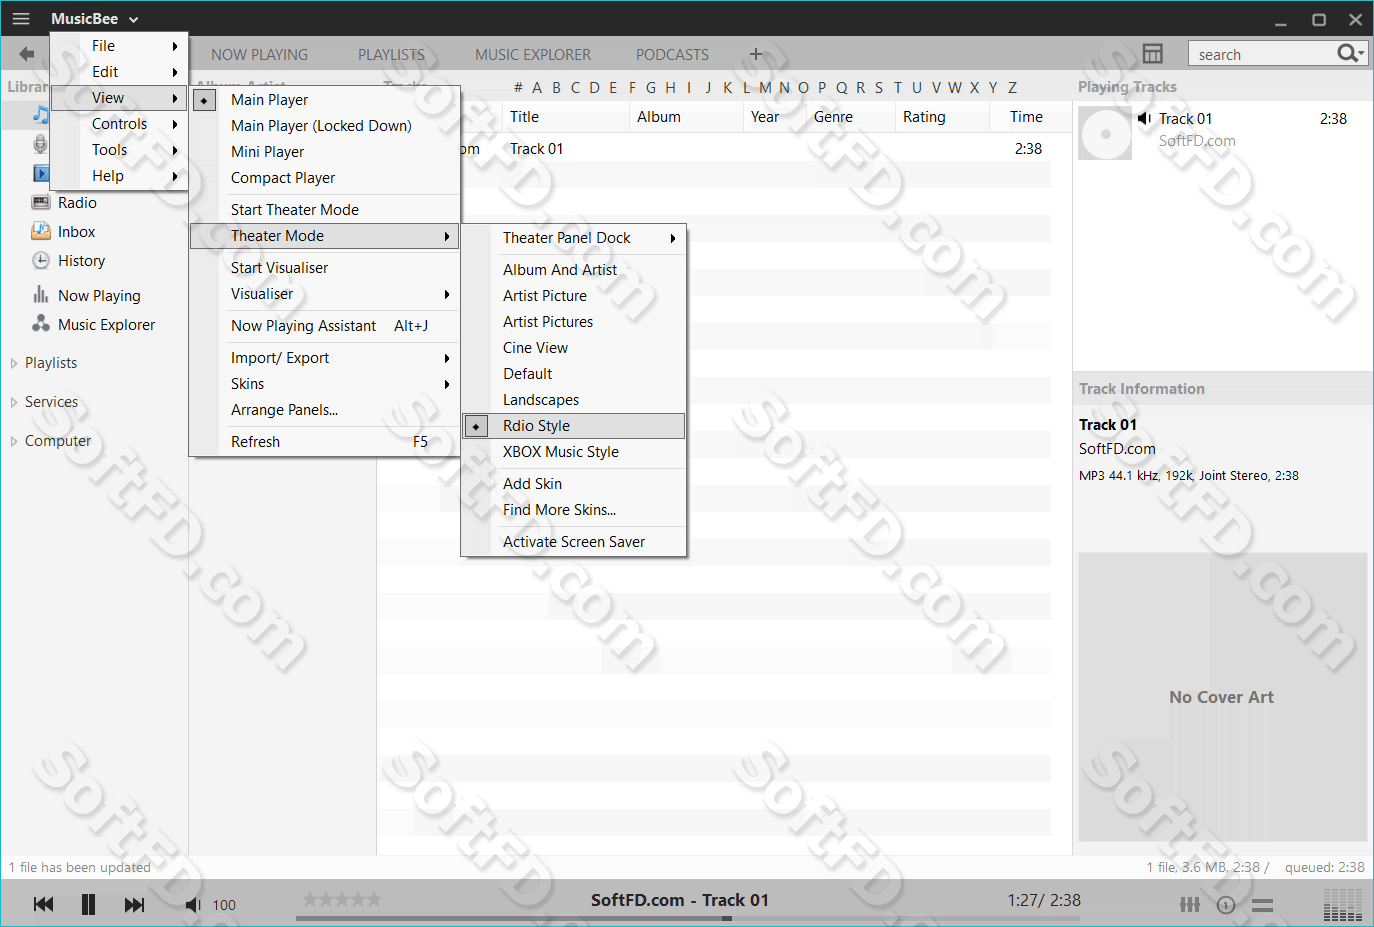1374x927 pixels.
Task: Go back with the arrow icon
Action: pyautogui.click(x=26, y=54)
